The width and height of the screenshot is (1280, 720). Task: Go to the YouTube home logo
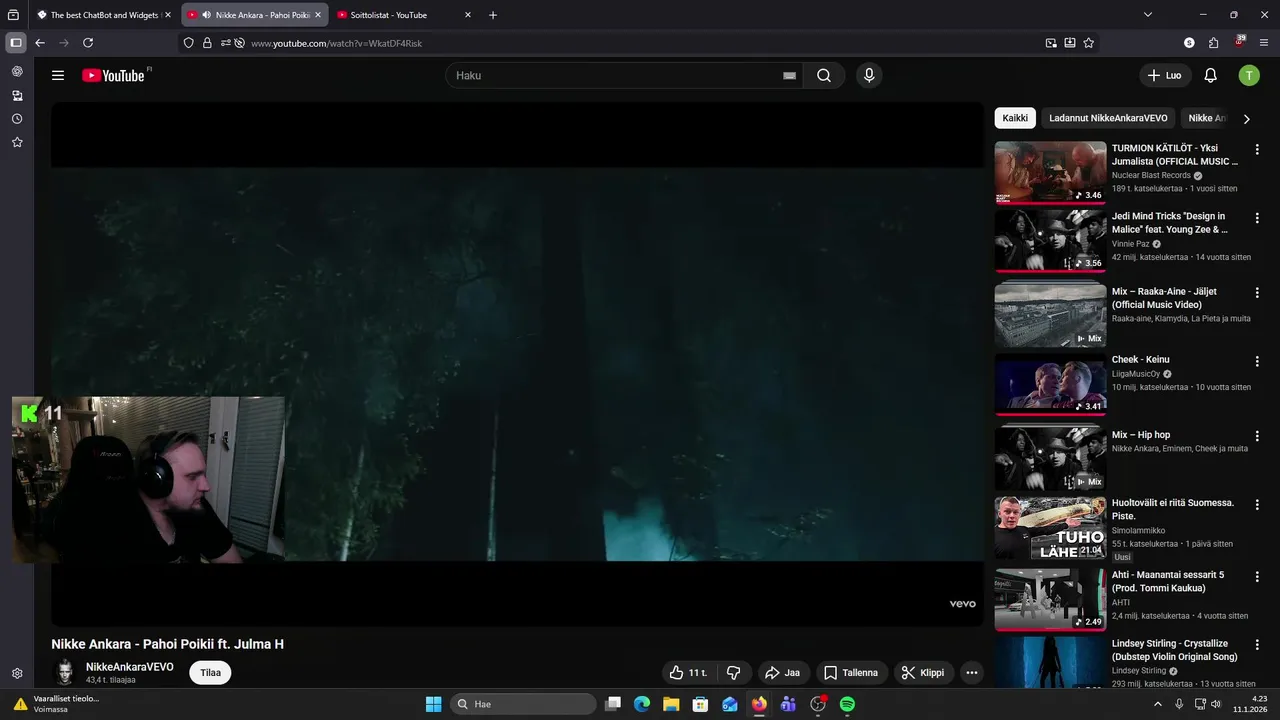pyautogui.click(x=114, y=75)
